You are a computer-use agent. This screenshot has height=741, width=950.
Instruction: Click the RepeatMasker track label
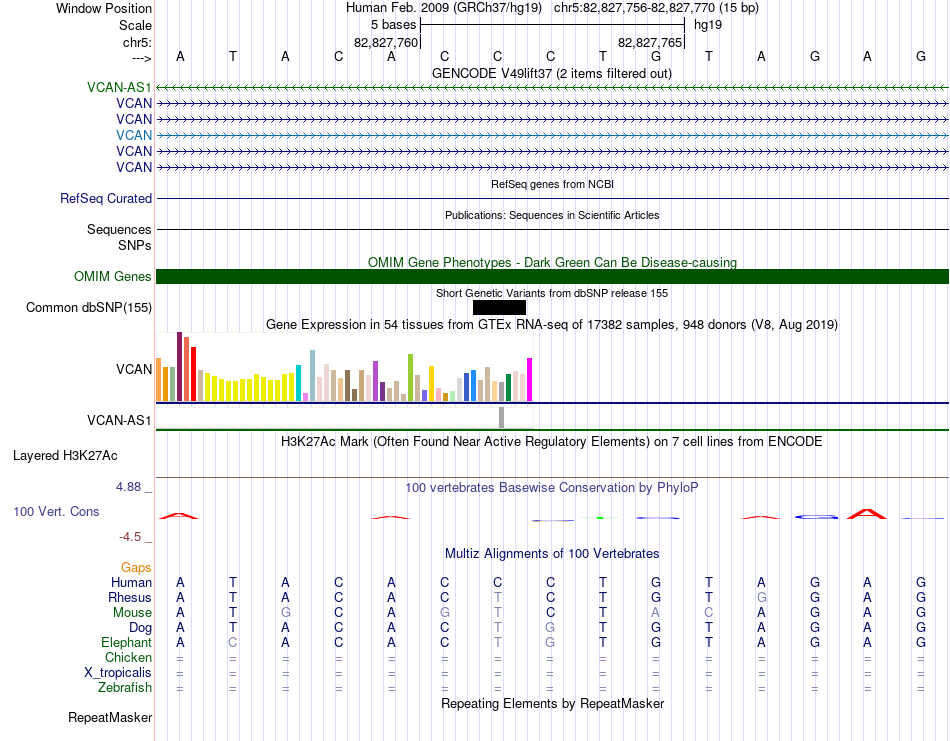click(110, 717)
